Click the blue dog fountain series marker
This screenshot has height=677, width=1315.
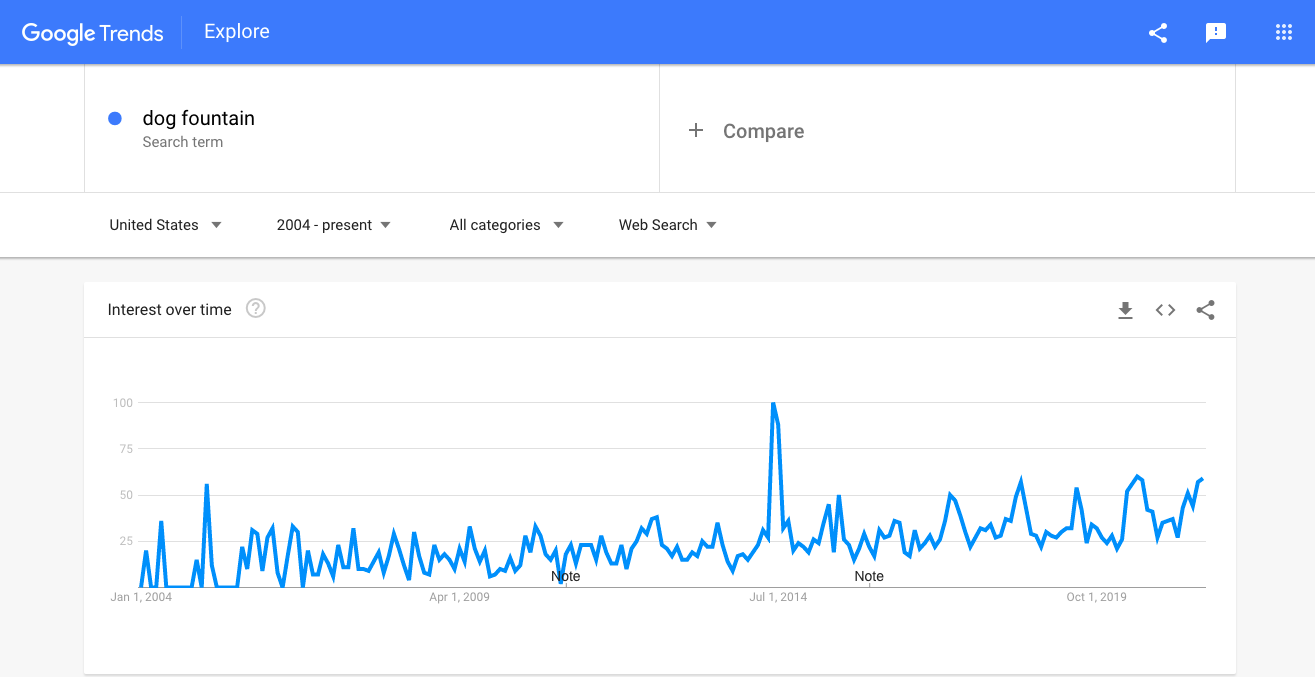[115, 118]
